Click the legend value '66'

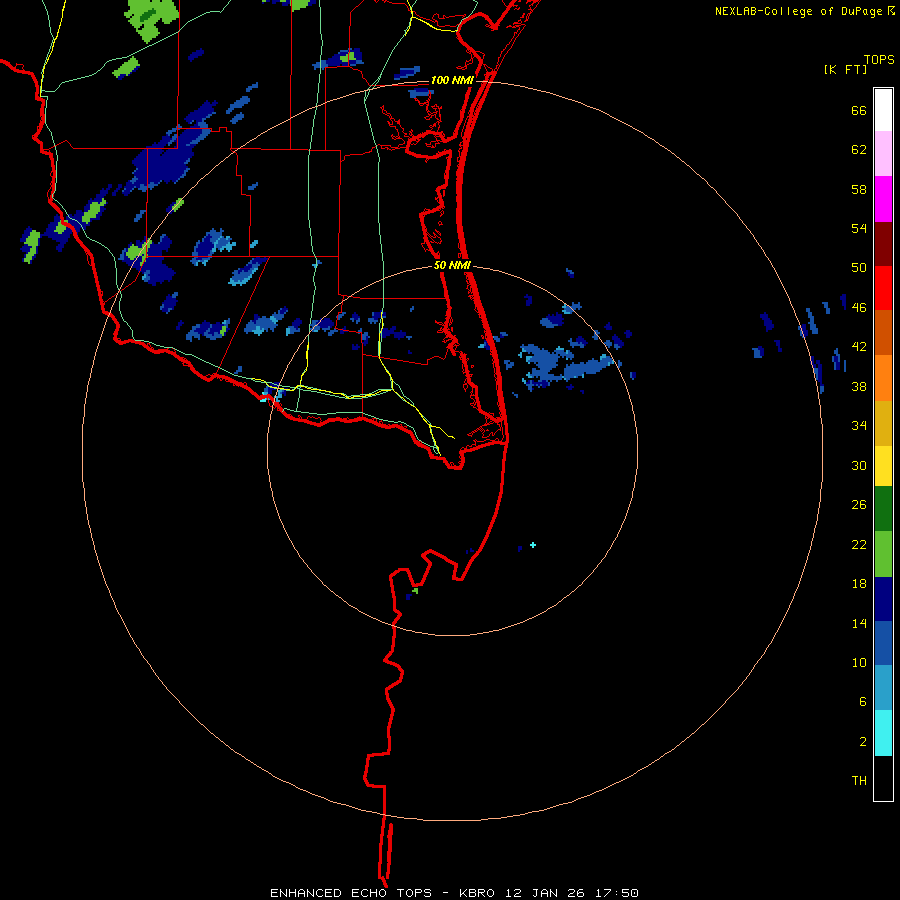[859, 110]
